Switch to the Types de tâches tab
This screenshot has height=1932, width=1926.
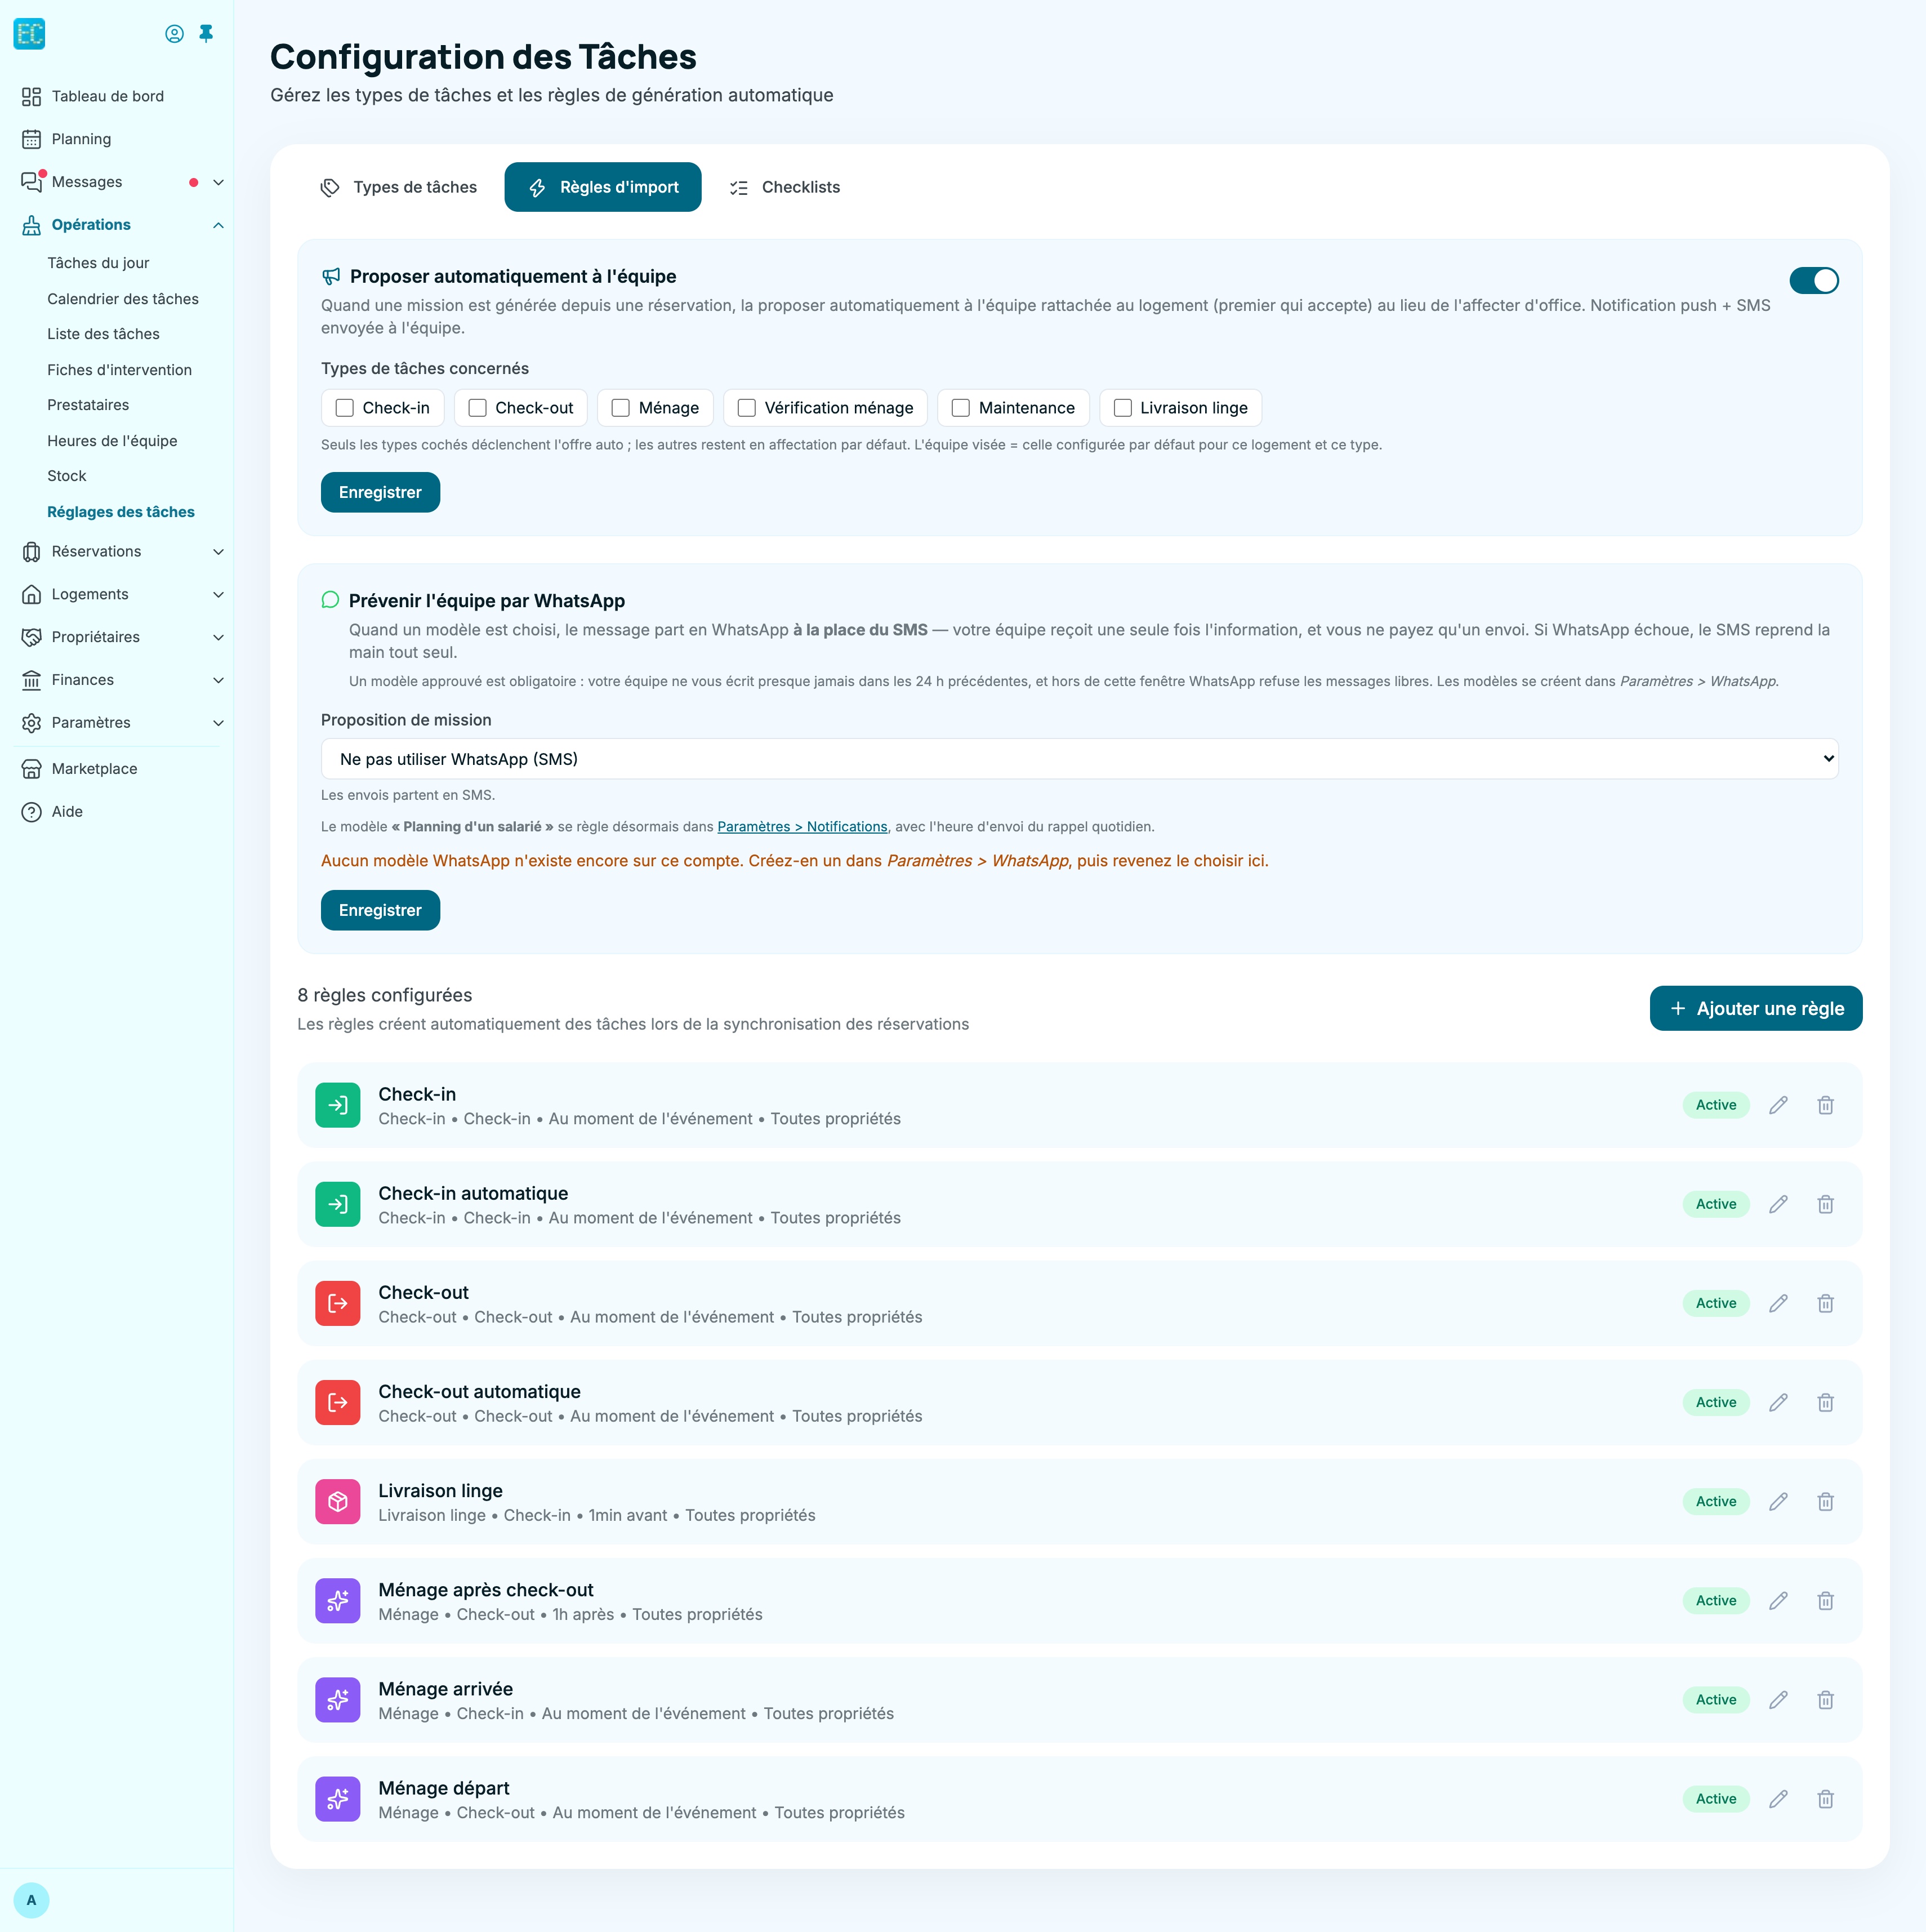coord(398,187)
